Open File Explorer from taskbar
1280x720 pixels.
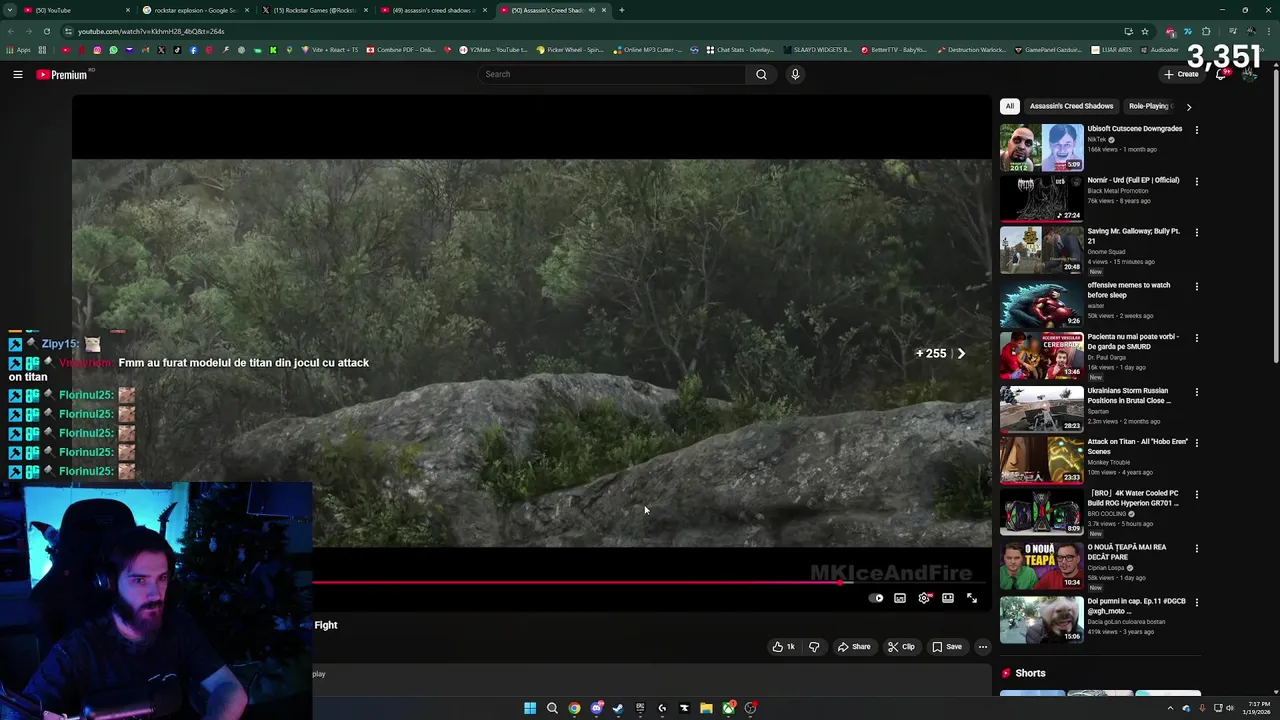pyautogui.click(x=706, y=708)
